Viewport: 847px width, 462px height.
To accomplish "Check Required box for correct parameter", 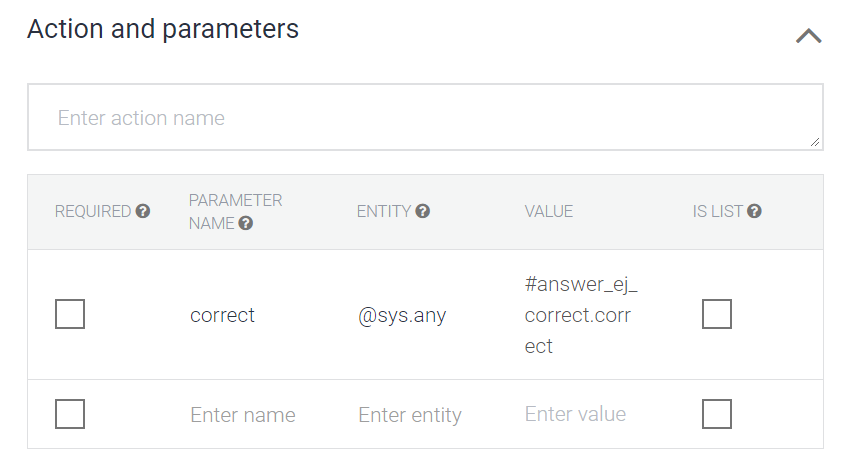I will (70, 314).
